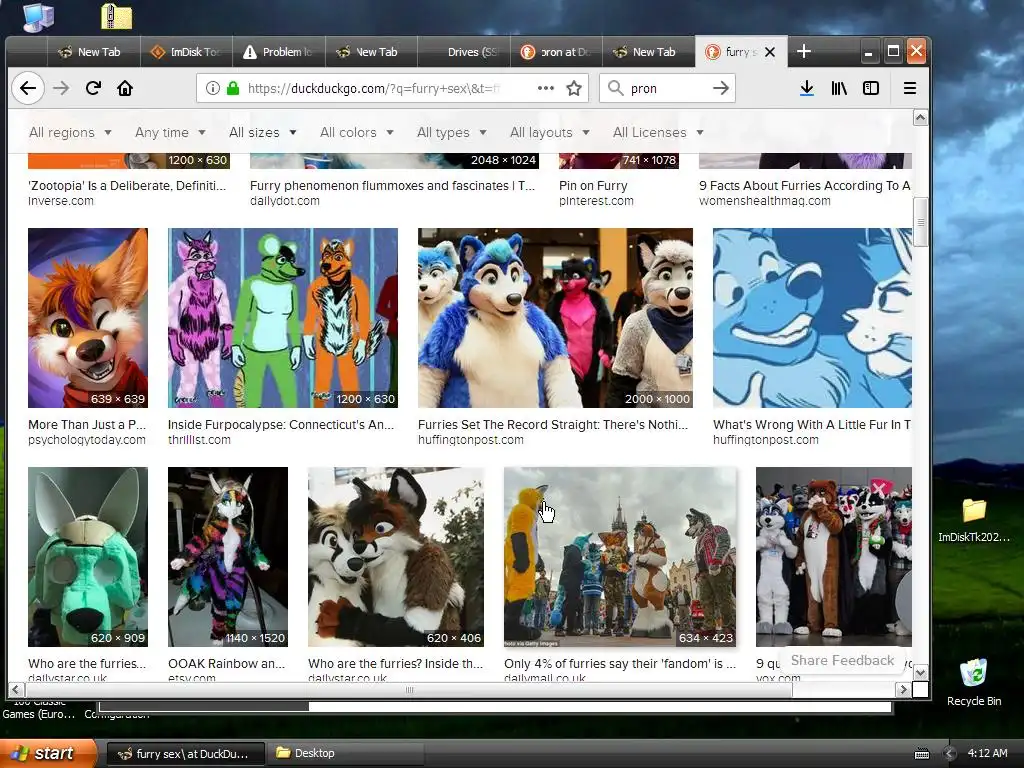1024x768 pixels.
Task: Open the My Computer desktop icon
Action: click(x=38, y=16)
